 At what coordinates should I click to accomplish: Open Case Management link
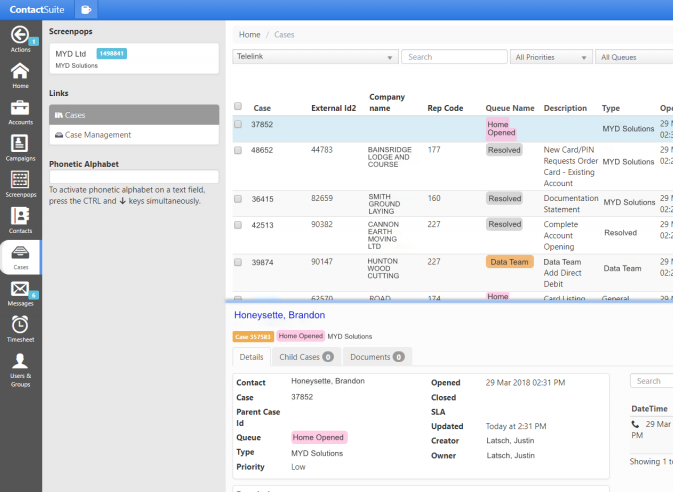coord(134,135)
